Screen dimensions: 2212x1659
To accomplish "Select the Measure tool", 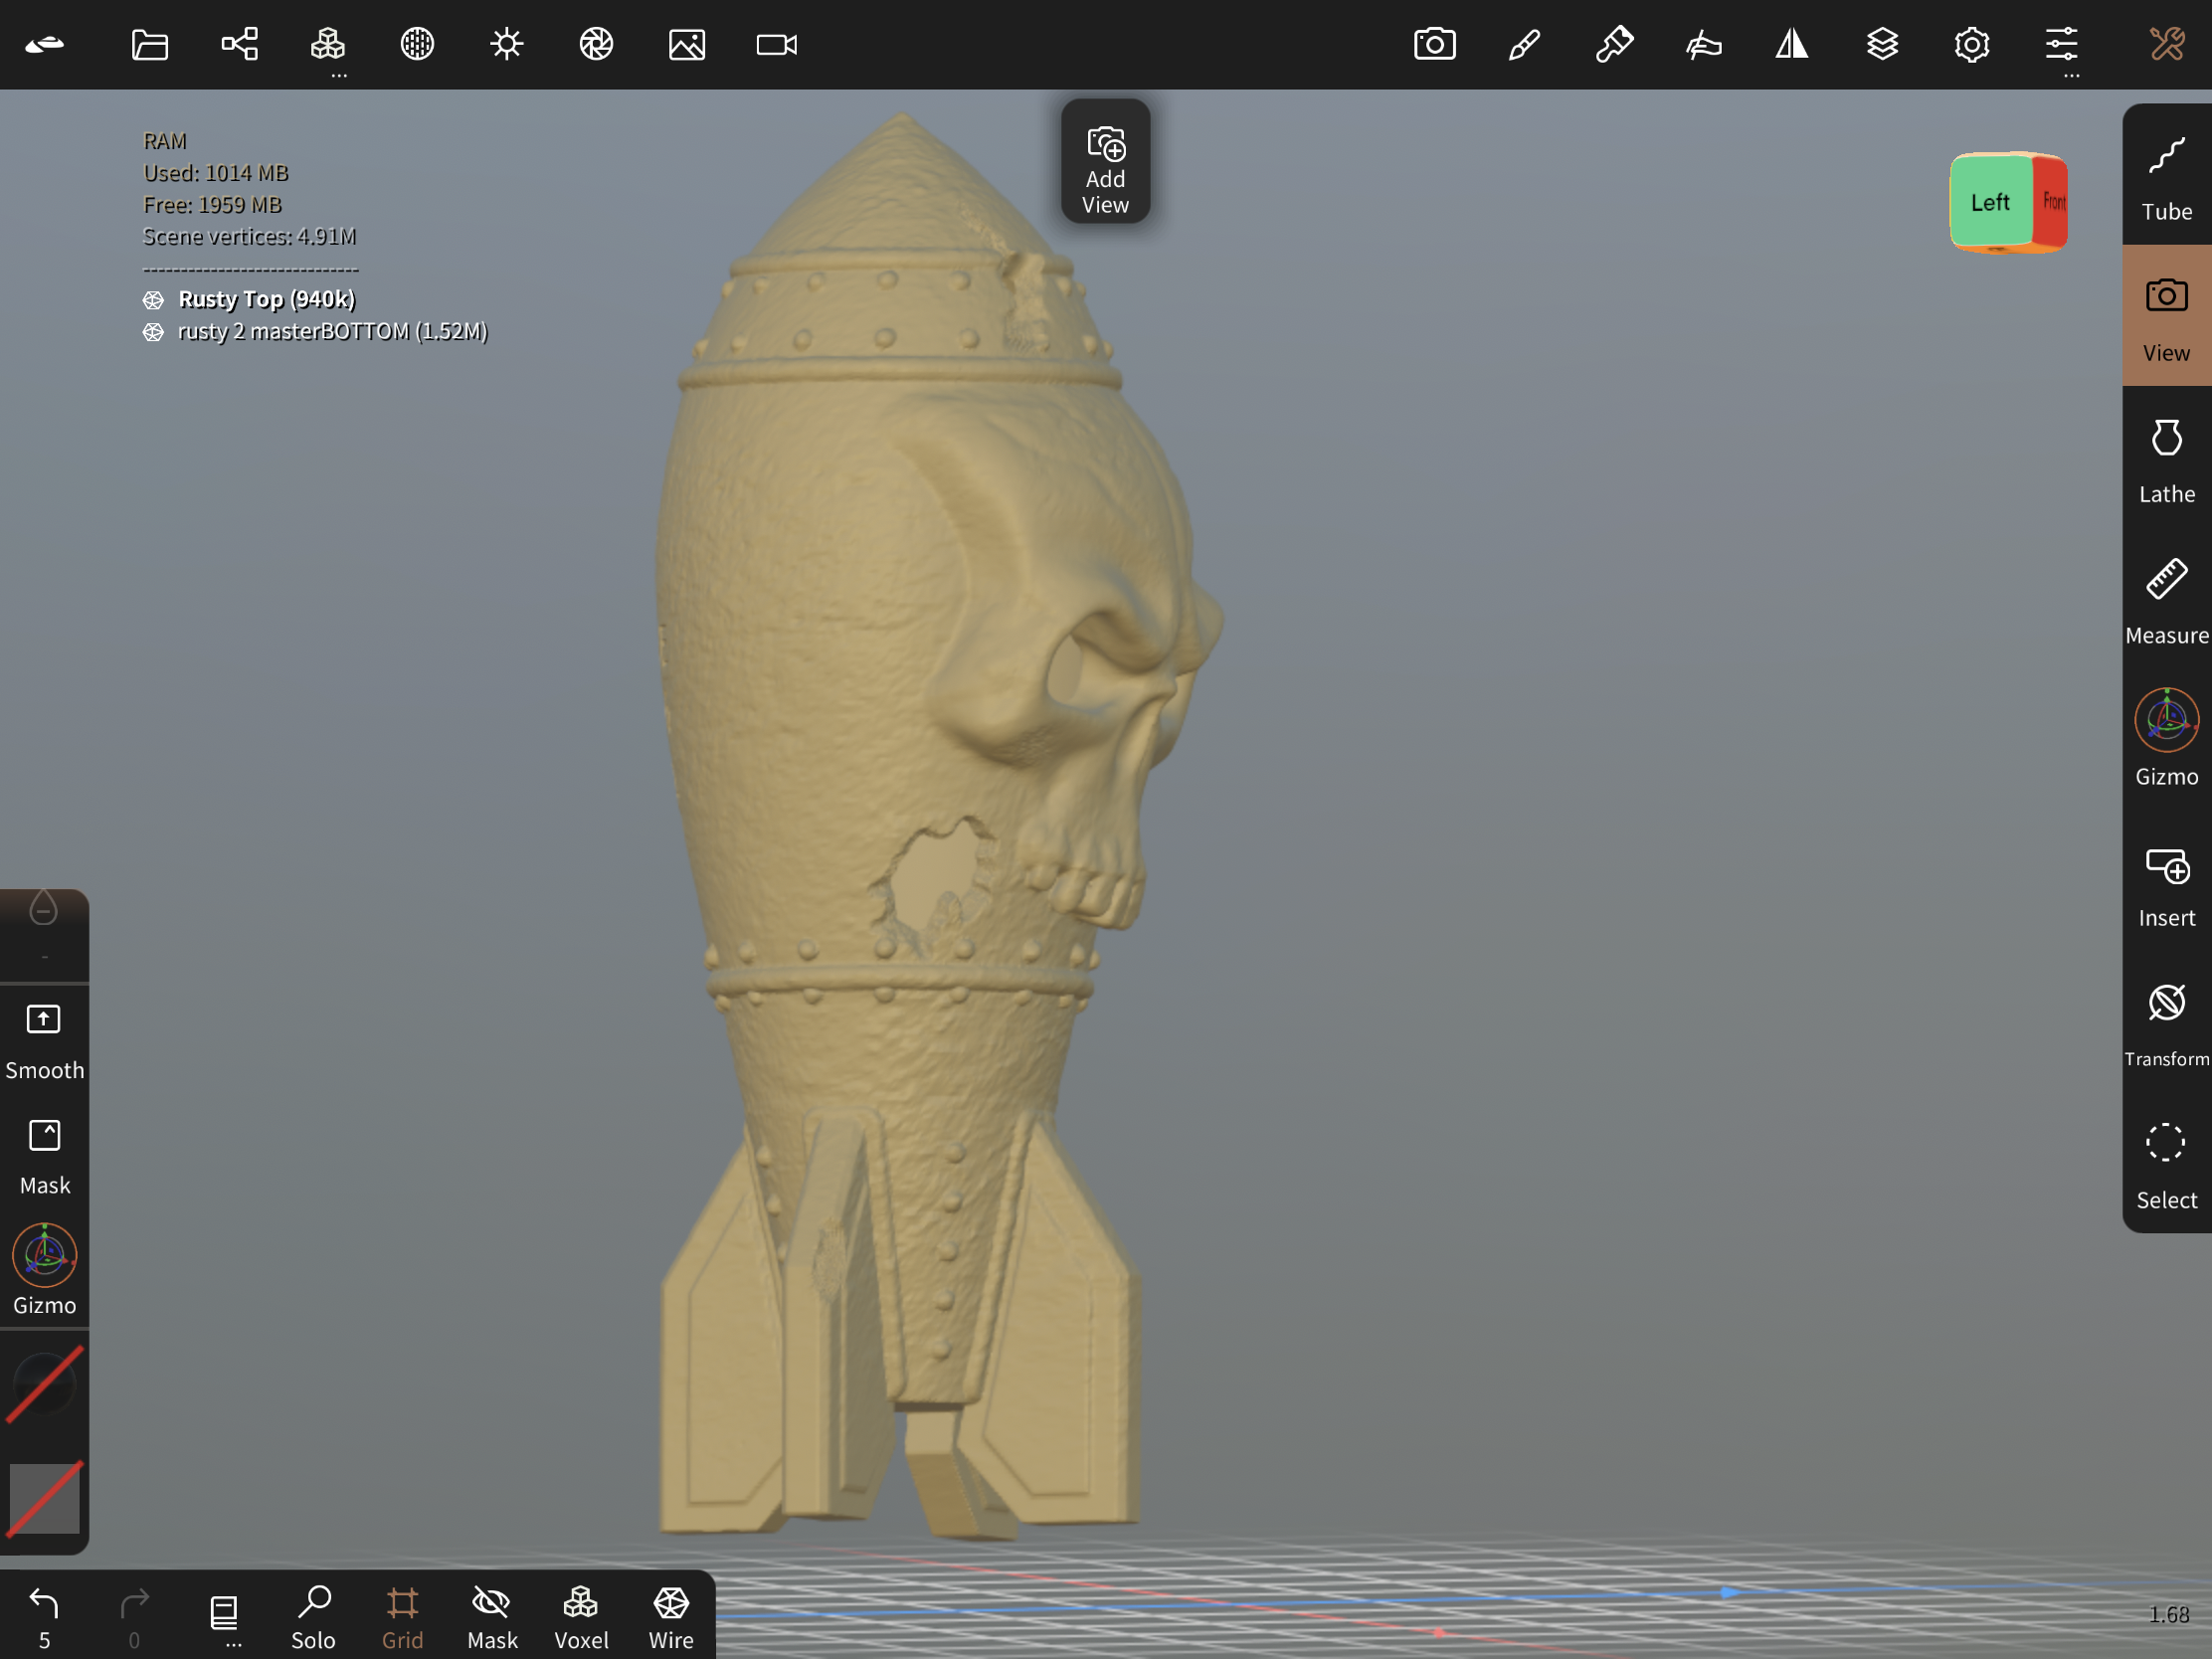I will pos(2167,599).
